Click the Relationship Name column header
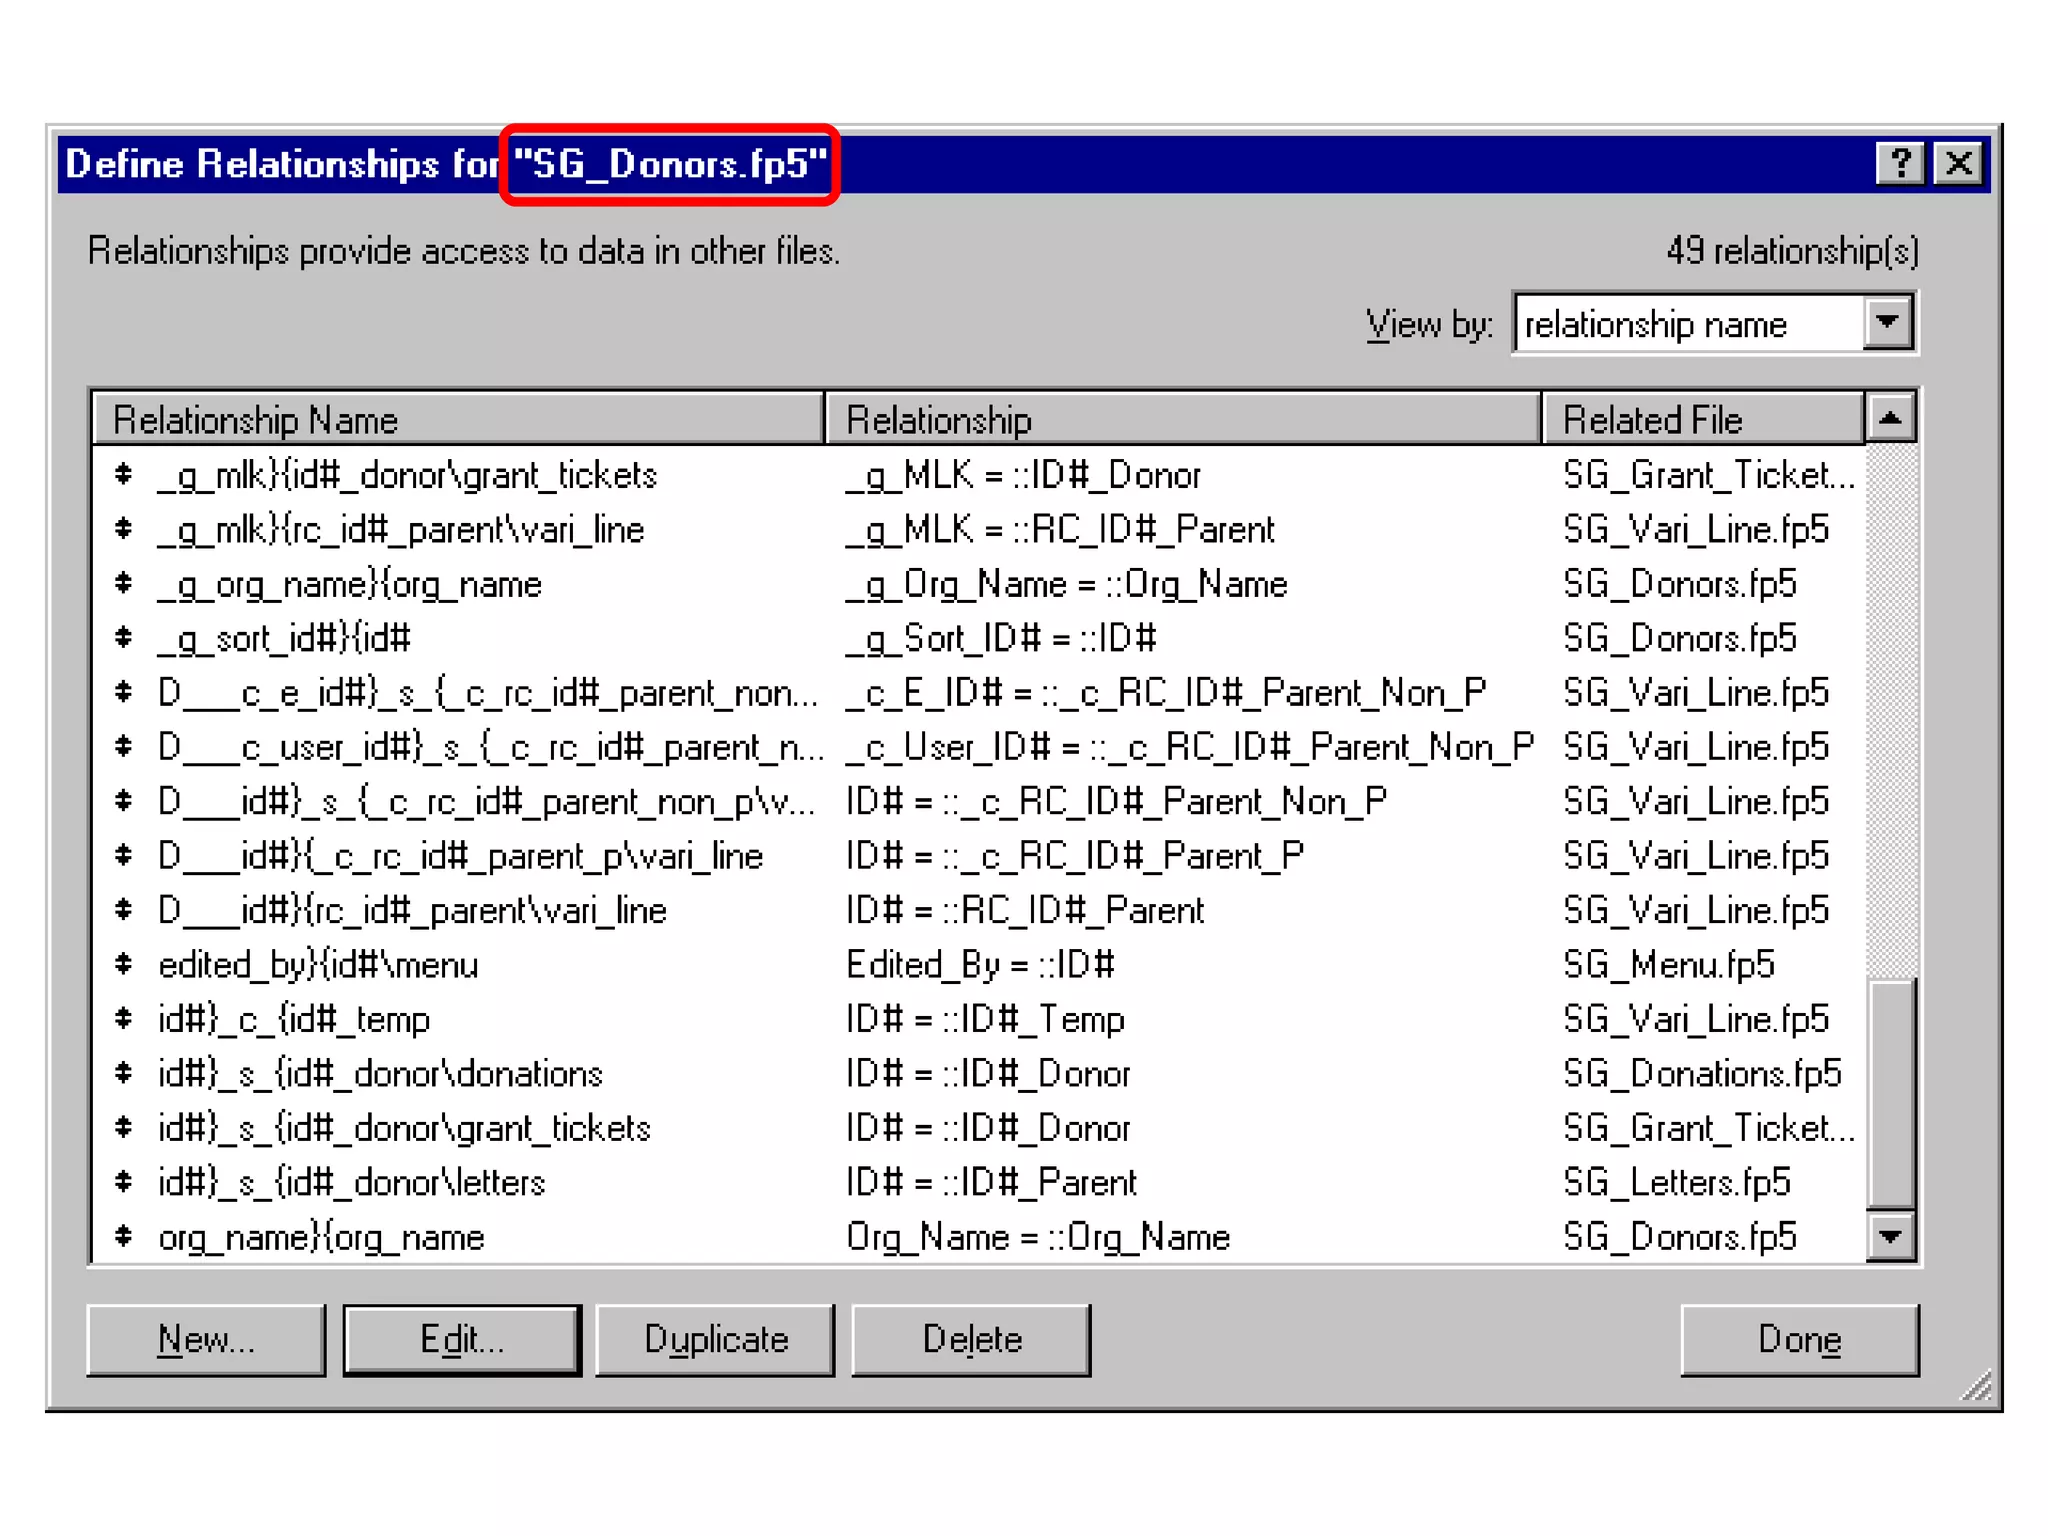This screenshot has height=1536, width=2048. click(x=458, y=420)
